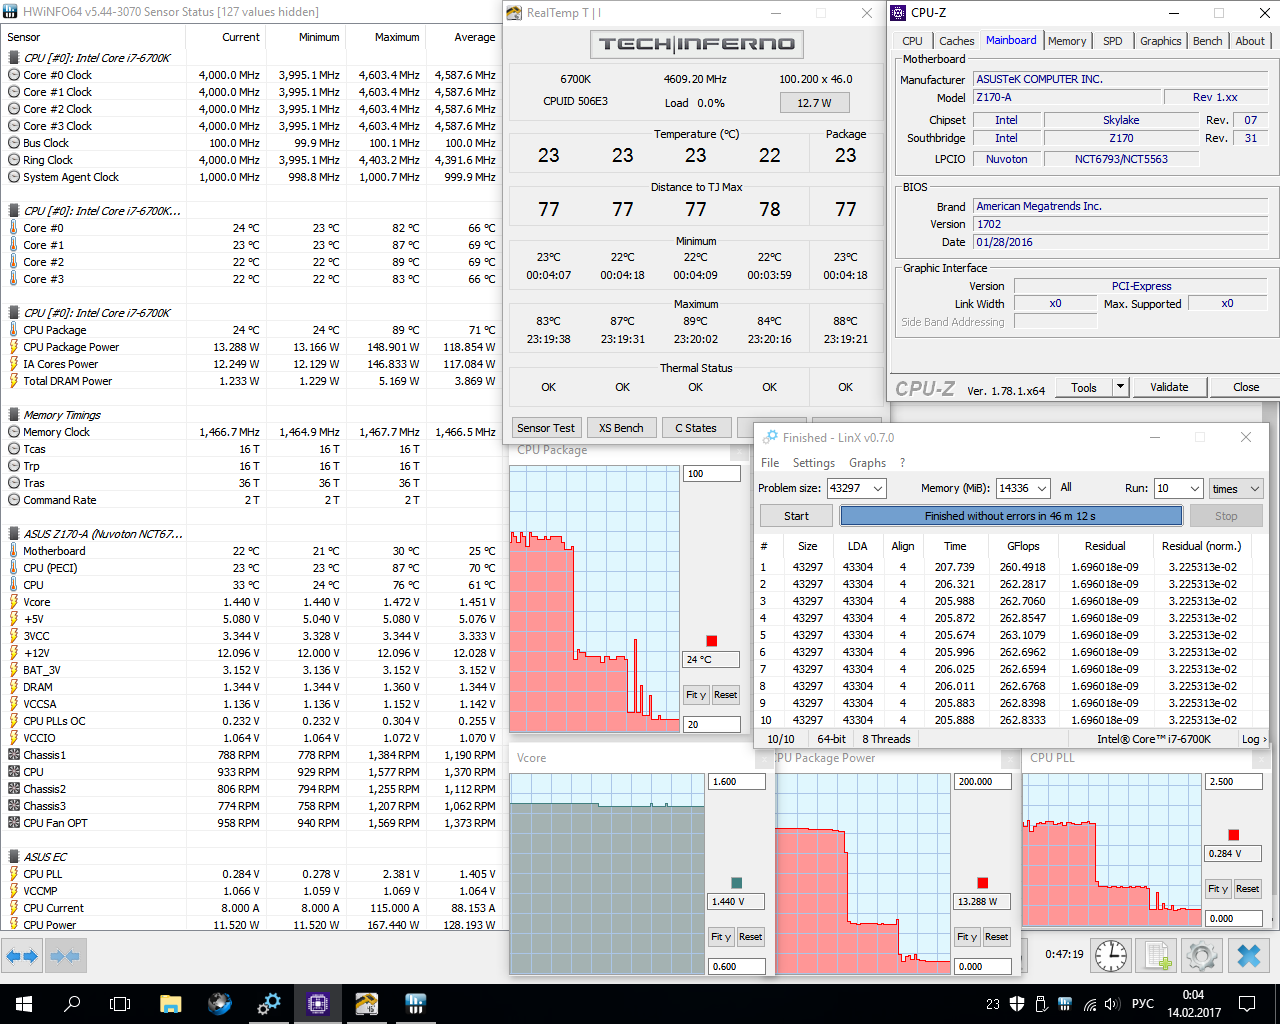The width and height of the screenshot is (1280, 1024).
Task: Click HWiNFO expand-columns blue arrows icon
Action: [22, 957]
